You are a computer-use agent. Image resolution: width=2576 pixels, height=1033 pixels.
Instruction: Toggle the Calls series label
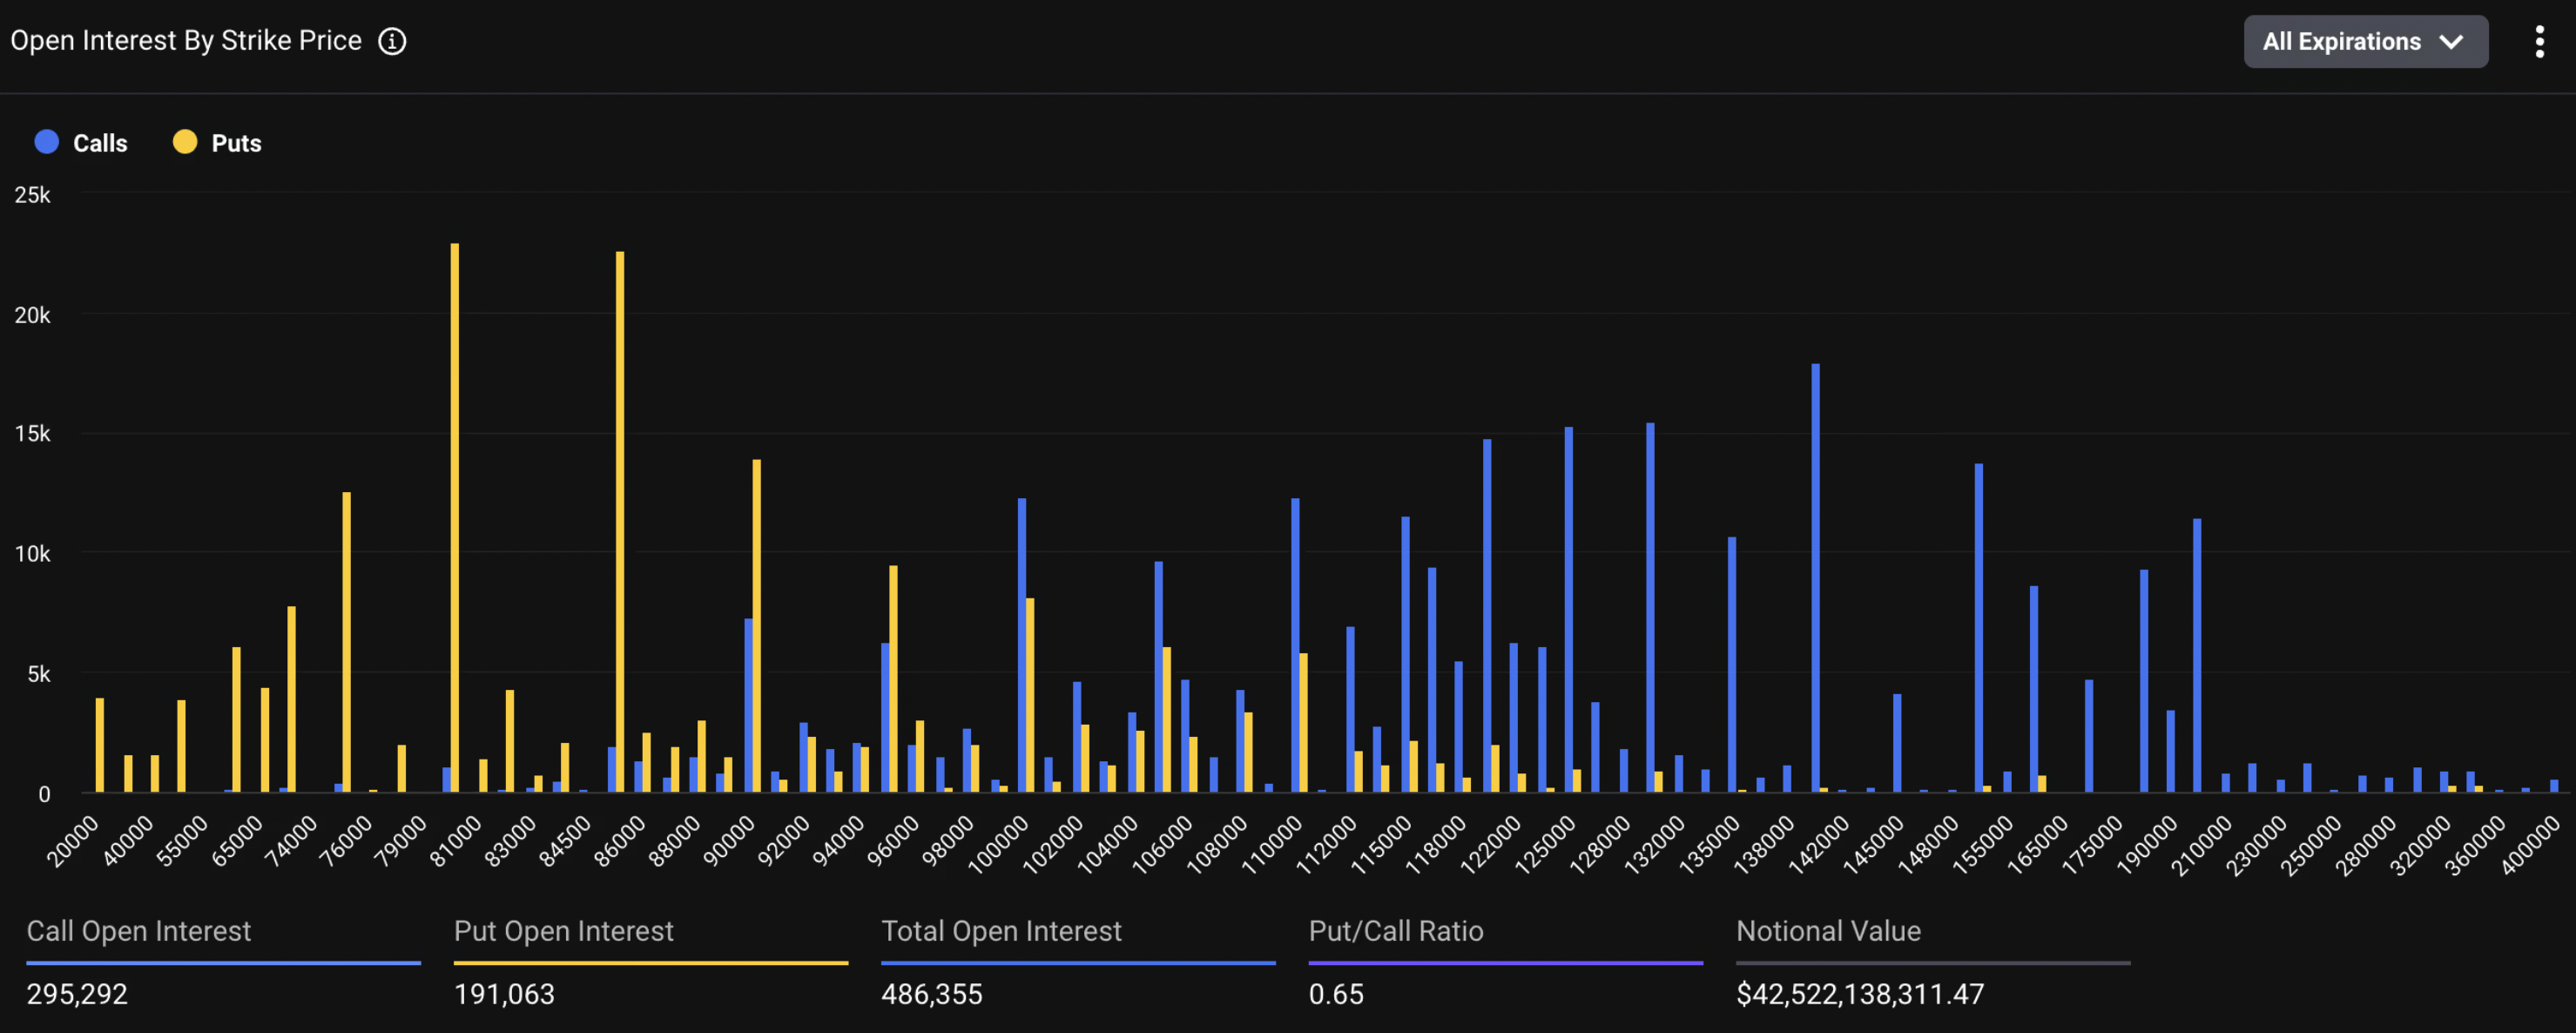[100, 143]
